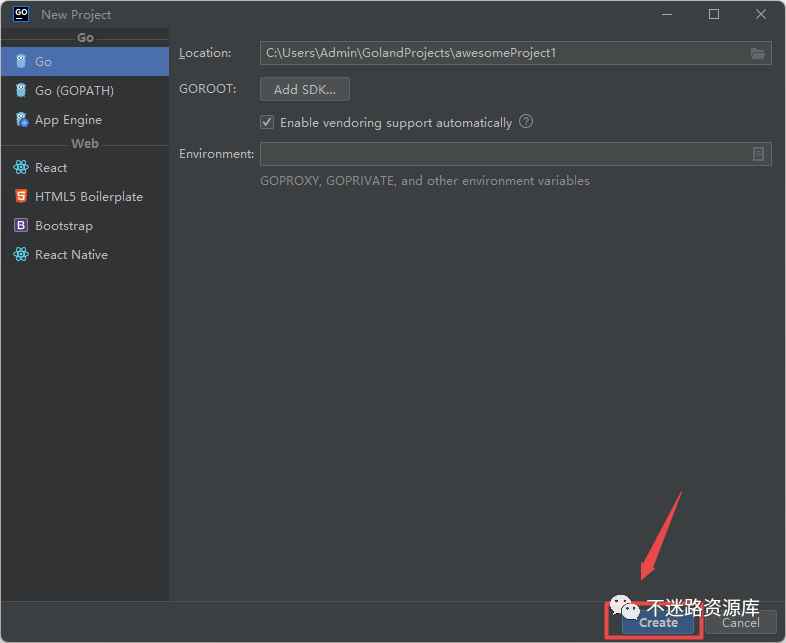Close the New Project dialog
This screenshot has width=786, height=643.
(760, 14)
